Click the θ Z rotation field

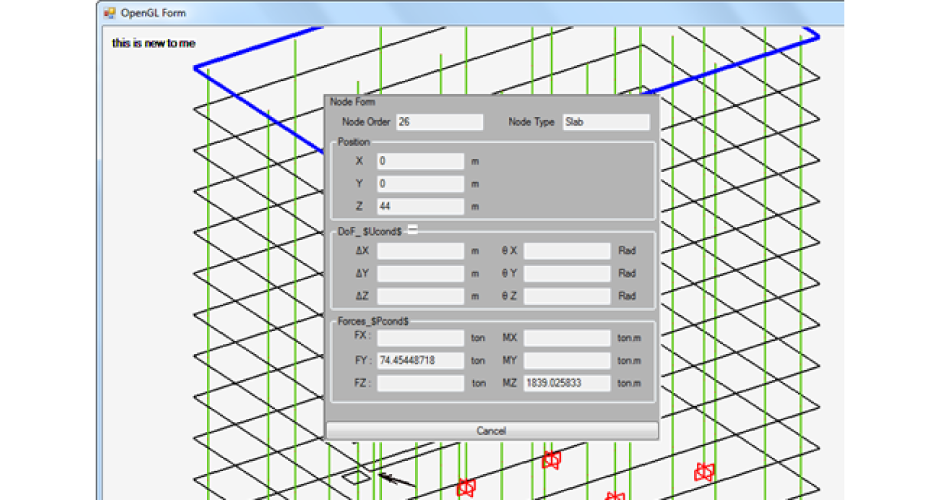pyautogui.click(x=567, y=296)
